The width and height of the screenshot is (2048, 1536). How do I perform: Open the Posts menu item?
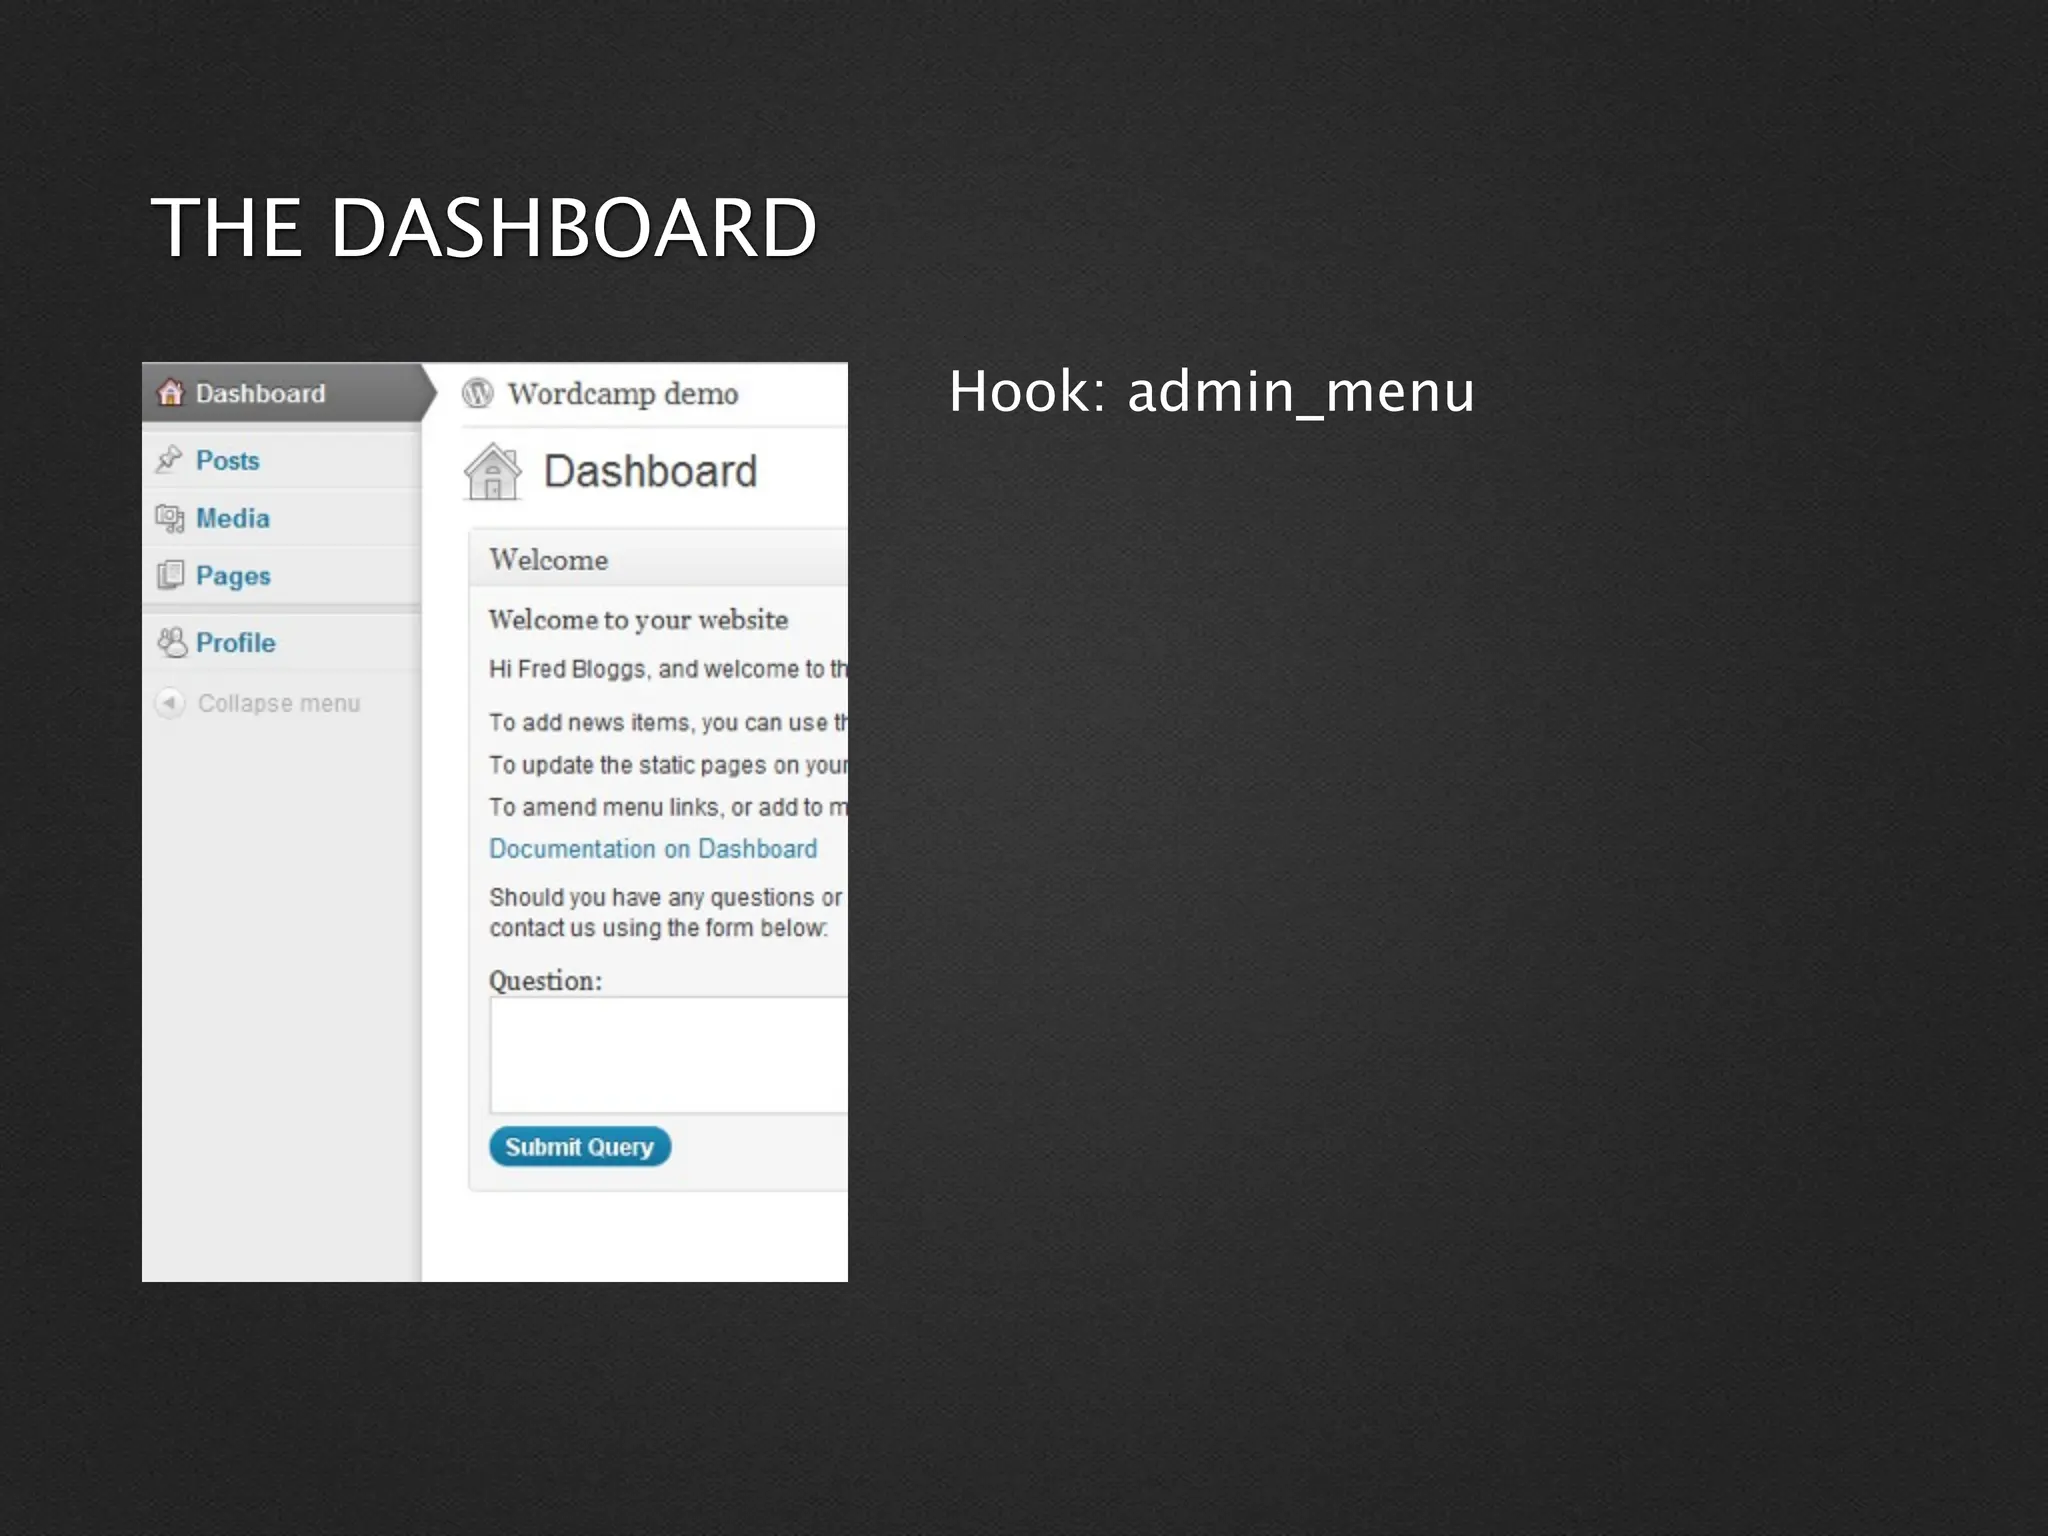point(282,460)
